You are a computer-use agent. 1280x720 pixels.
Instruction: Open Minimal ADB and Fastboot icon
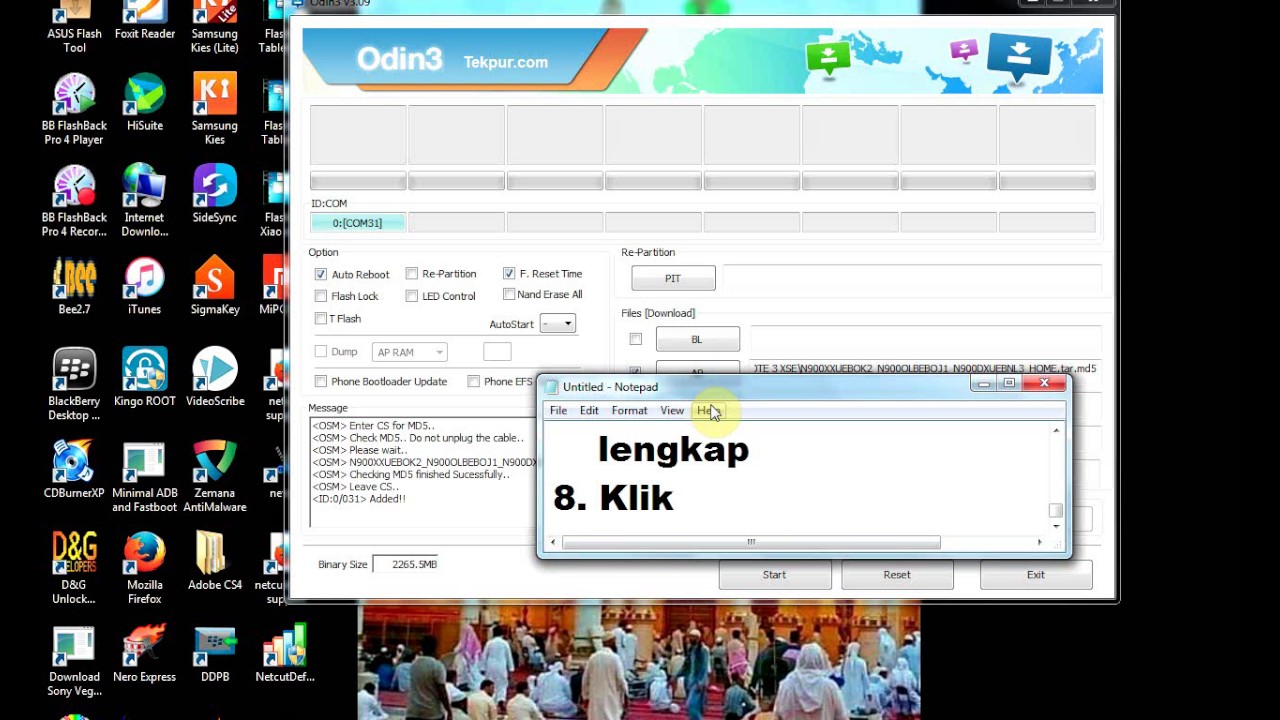click(144, 477)
